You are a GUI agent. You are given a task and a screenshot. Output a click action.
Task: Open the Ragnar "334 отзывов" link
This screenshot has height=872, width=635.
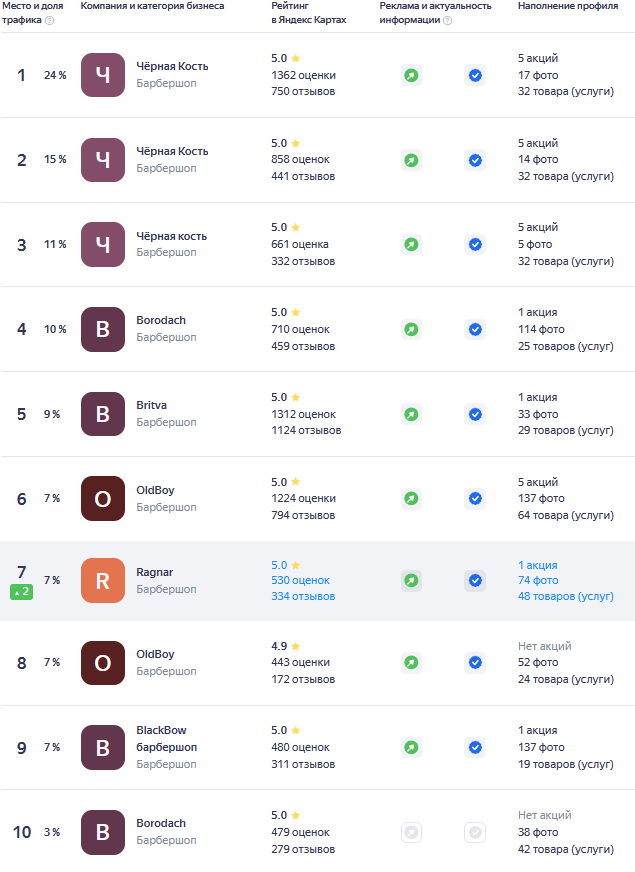pyautogui.click(x=303, y=596)
